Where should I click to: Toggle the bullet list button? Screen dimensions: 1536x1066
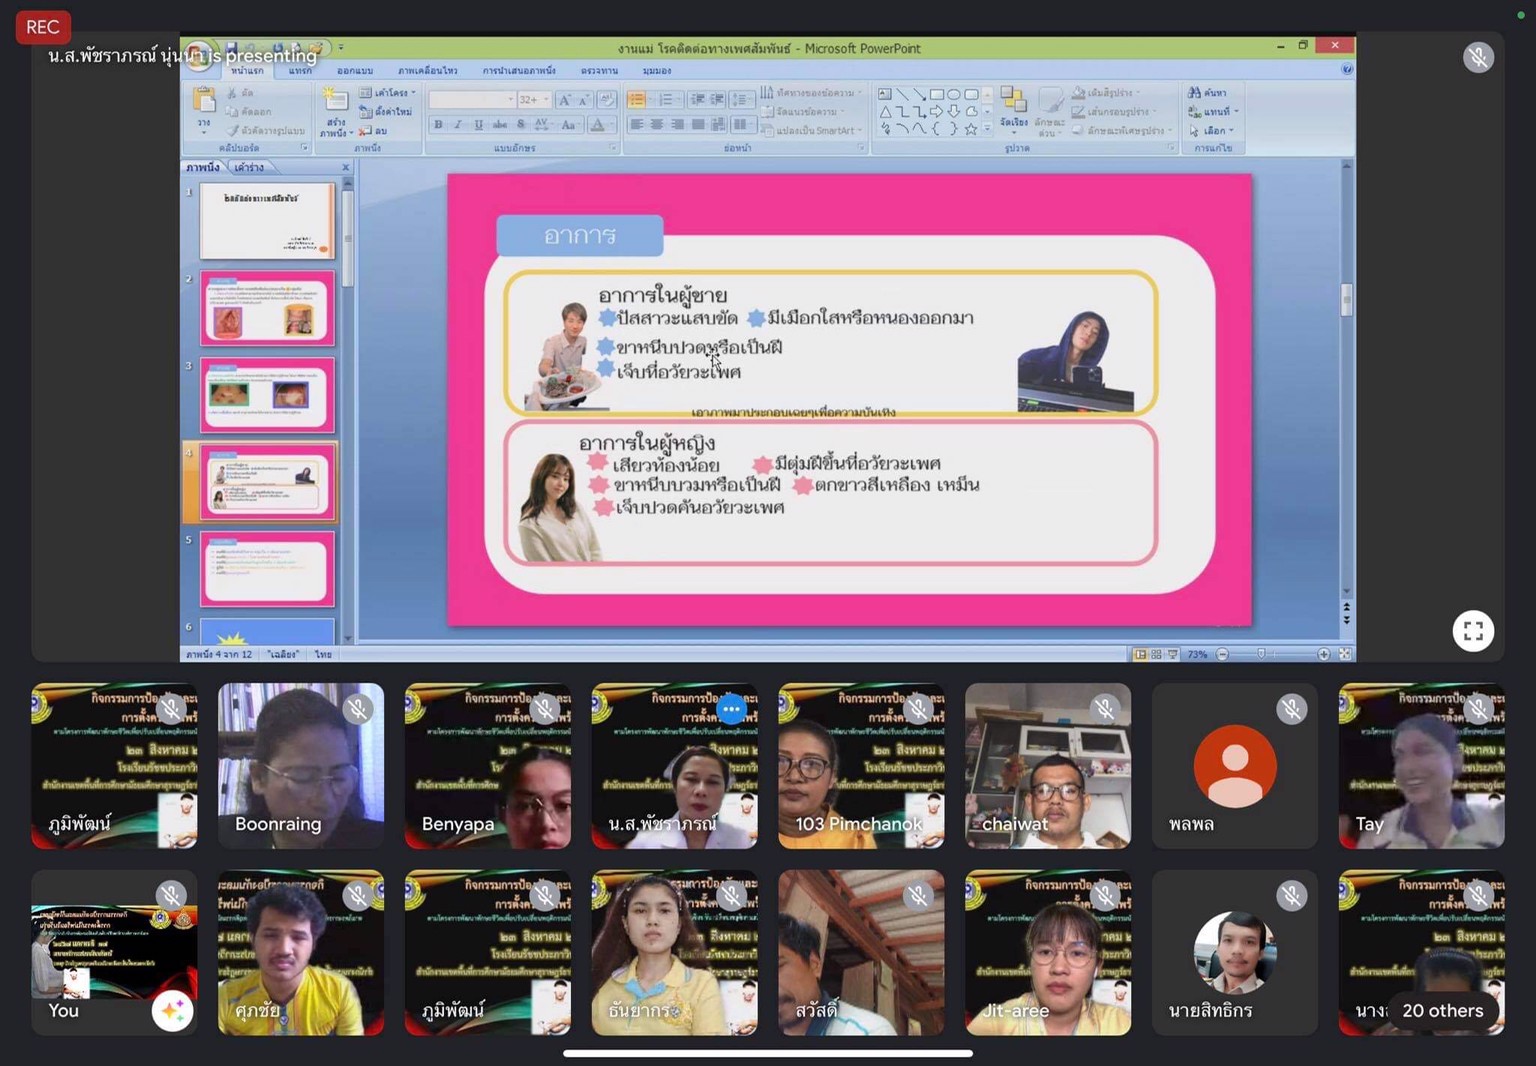(x=636, y=99)
